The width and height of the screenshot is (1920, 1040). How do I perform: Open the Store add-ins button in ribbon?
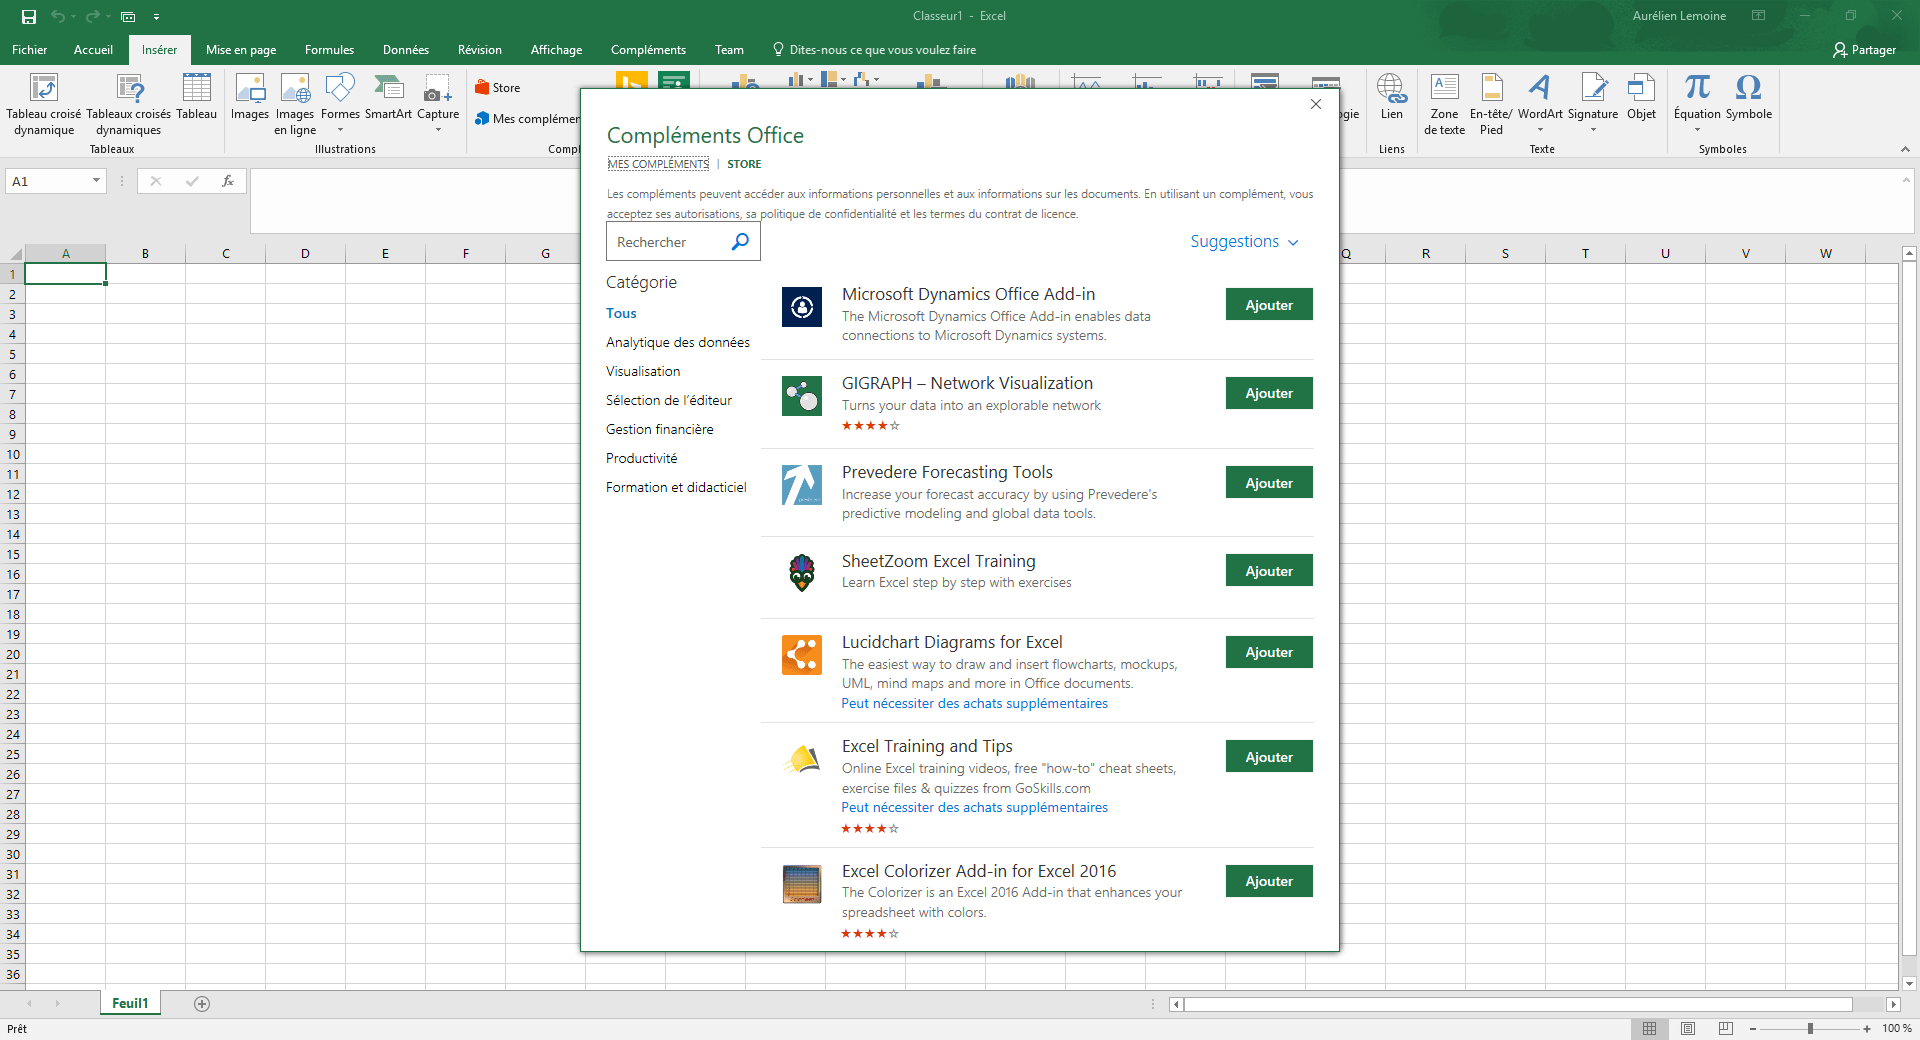pyautogui.click(x=498, y=88)
